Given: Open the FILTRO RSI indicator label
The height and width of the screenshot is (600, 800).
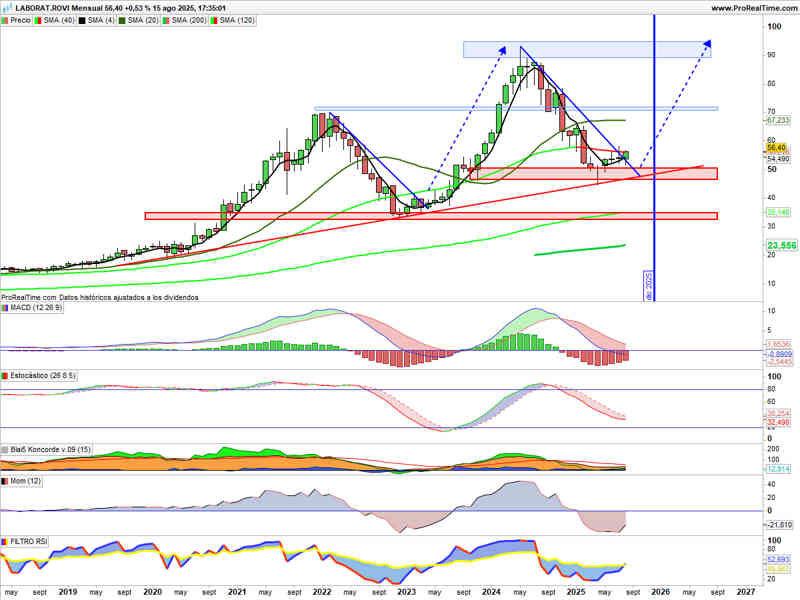Looking at the screenshot, I should pyautogui.click(x=29, y=541).
